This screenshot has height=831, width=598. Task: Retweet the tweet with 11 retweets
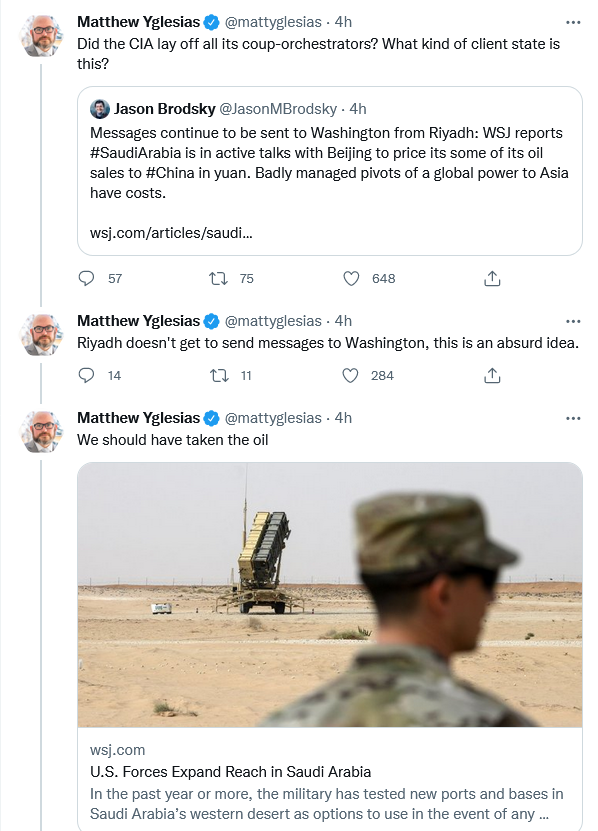[218, 375]
